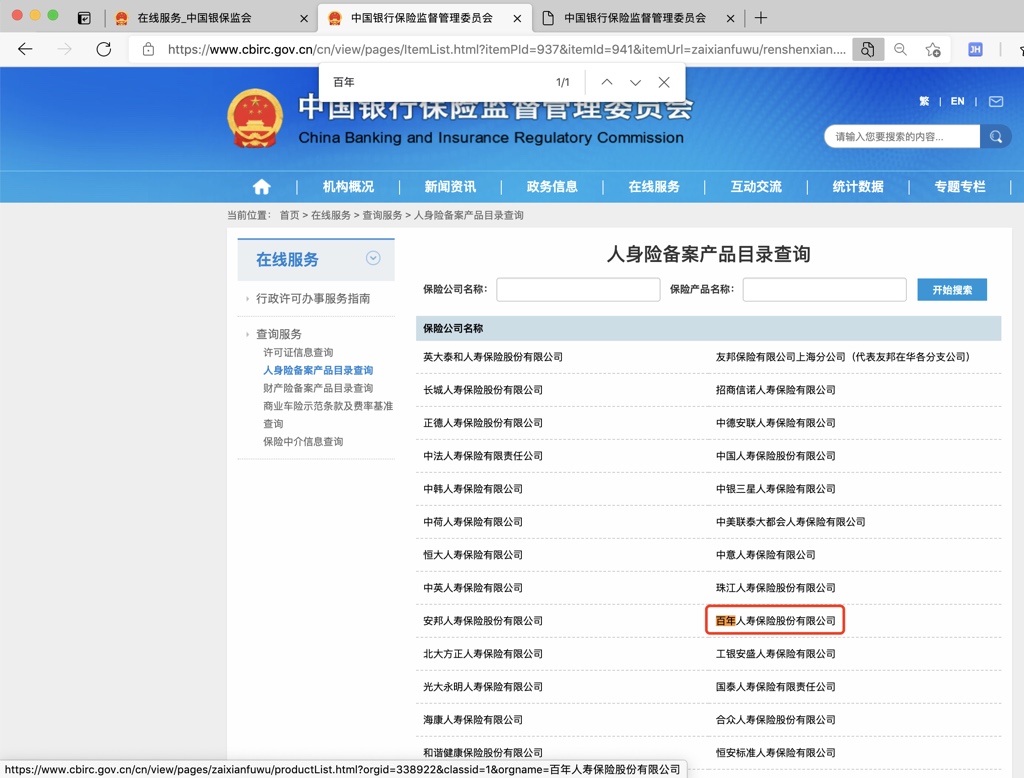Open 许可证信息查询 in the sidebar

click(x=298, y=352)
